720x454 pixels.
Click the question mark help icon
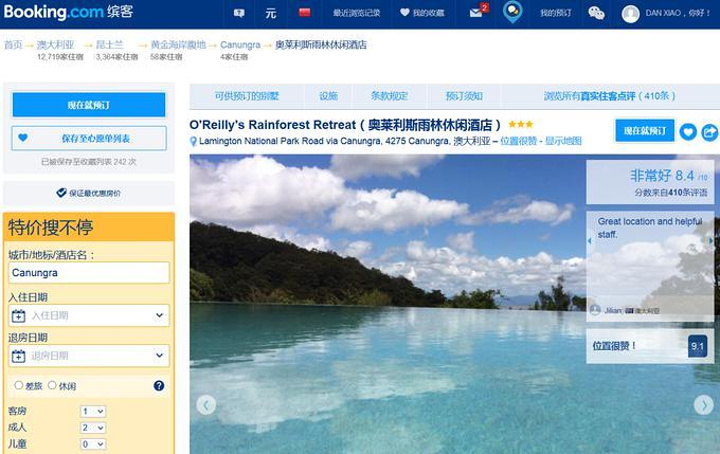[x=159, y=386]
